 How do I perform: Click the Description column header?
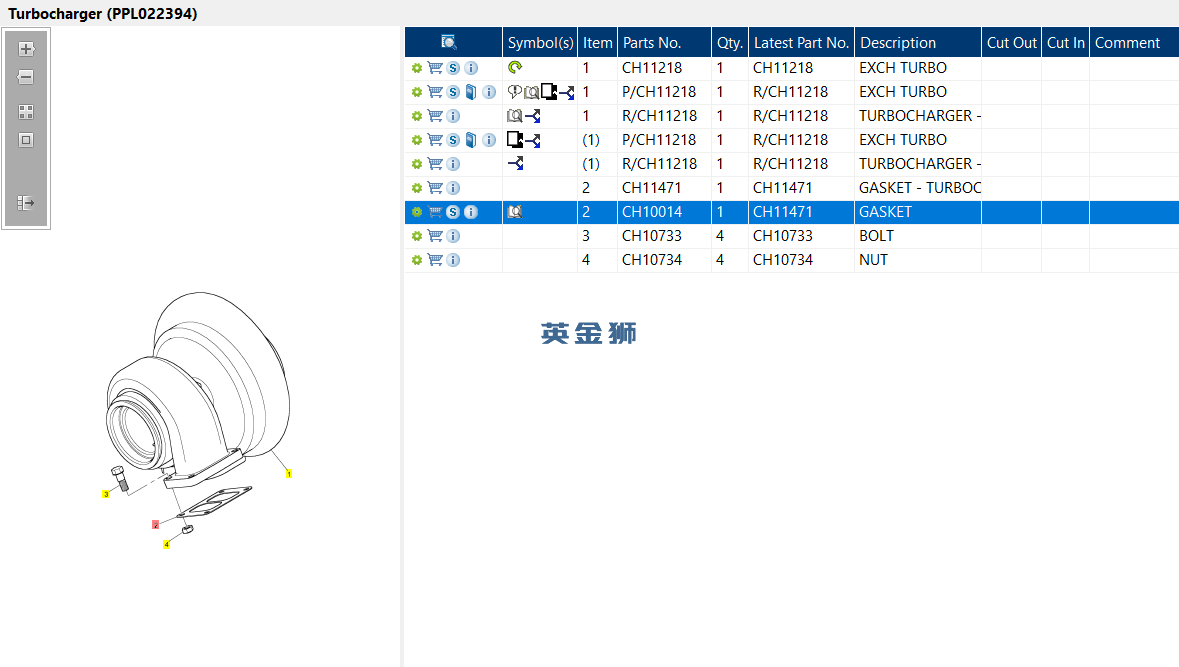(x=918, y=42)
